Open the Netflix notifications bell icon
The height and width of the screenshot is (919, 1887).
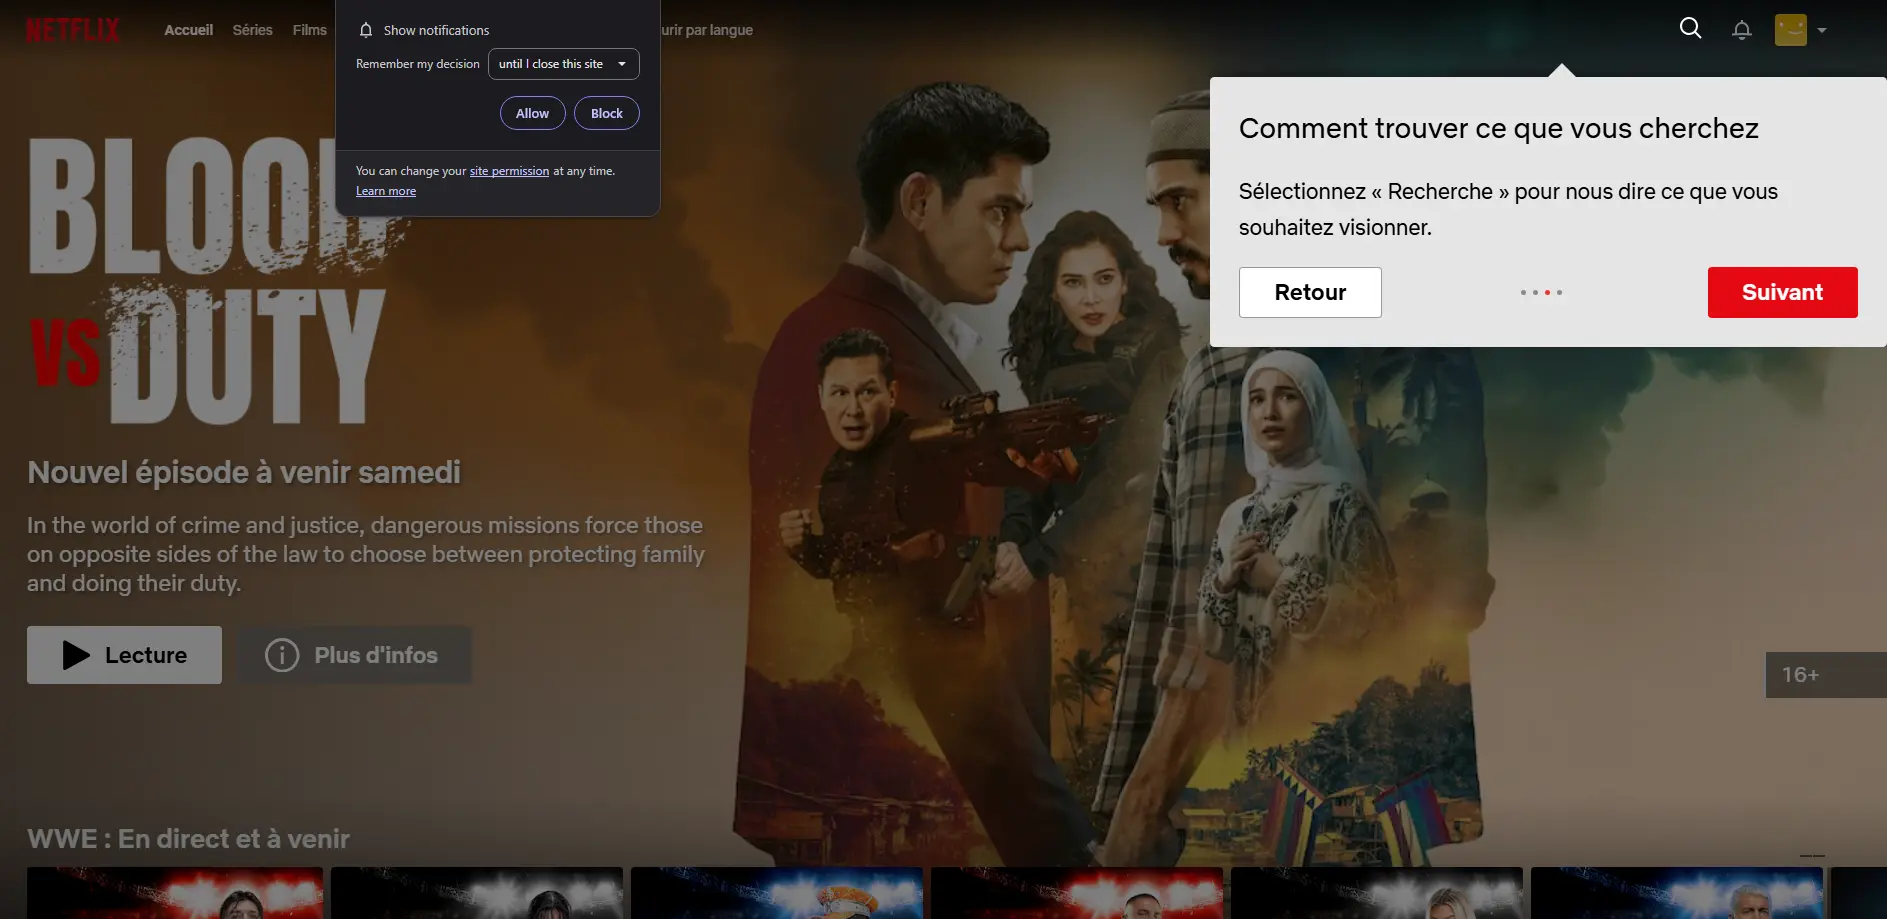coord(1741,30)
